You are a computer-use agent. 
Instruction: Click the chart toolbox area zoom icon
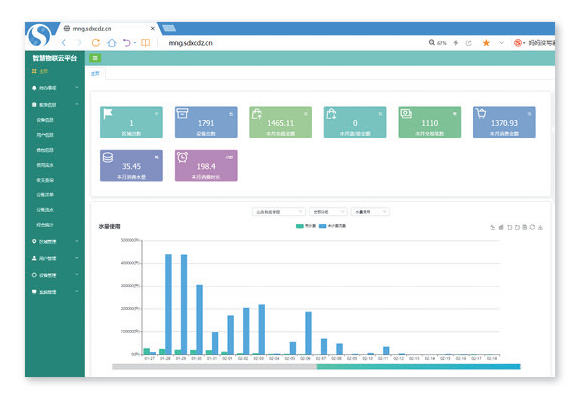pos(510,227)
